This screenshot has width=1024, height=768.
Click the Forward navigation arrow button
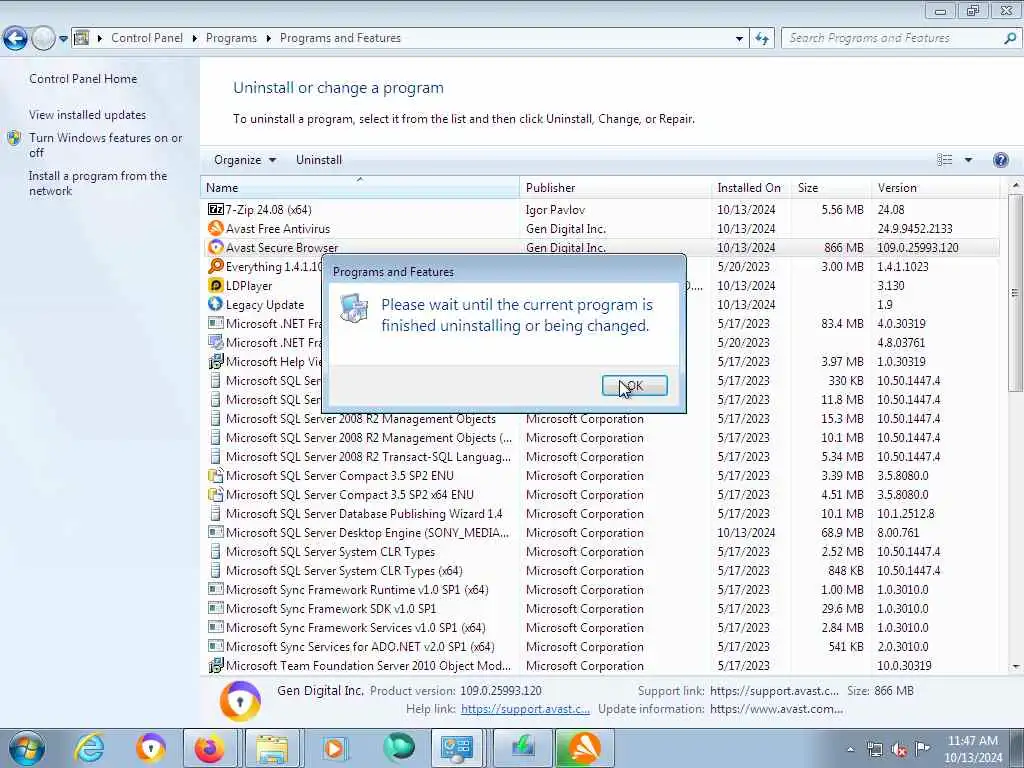tap(43, 39)
